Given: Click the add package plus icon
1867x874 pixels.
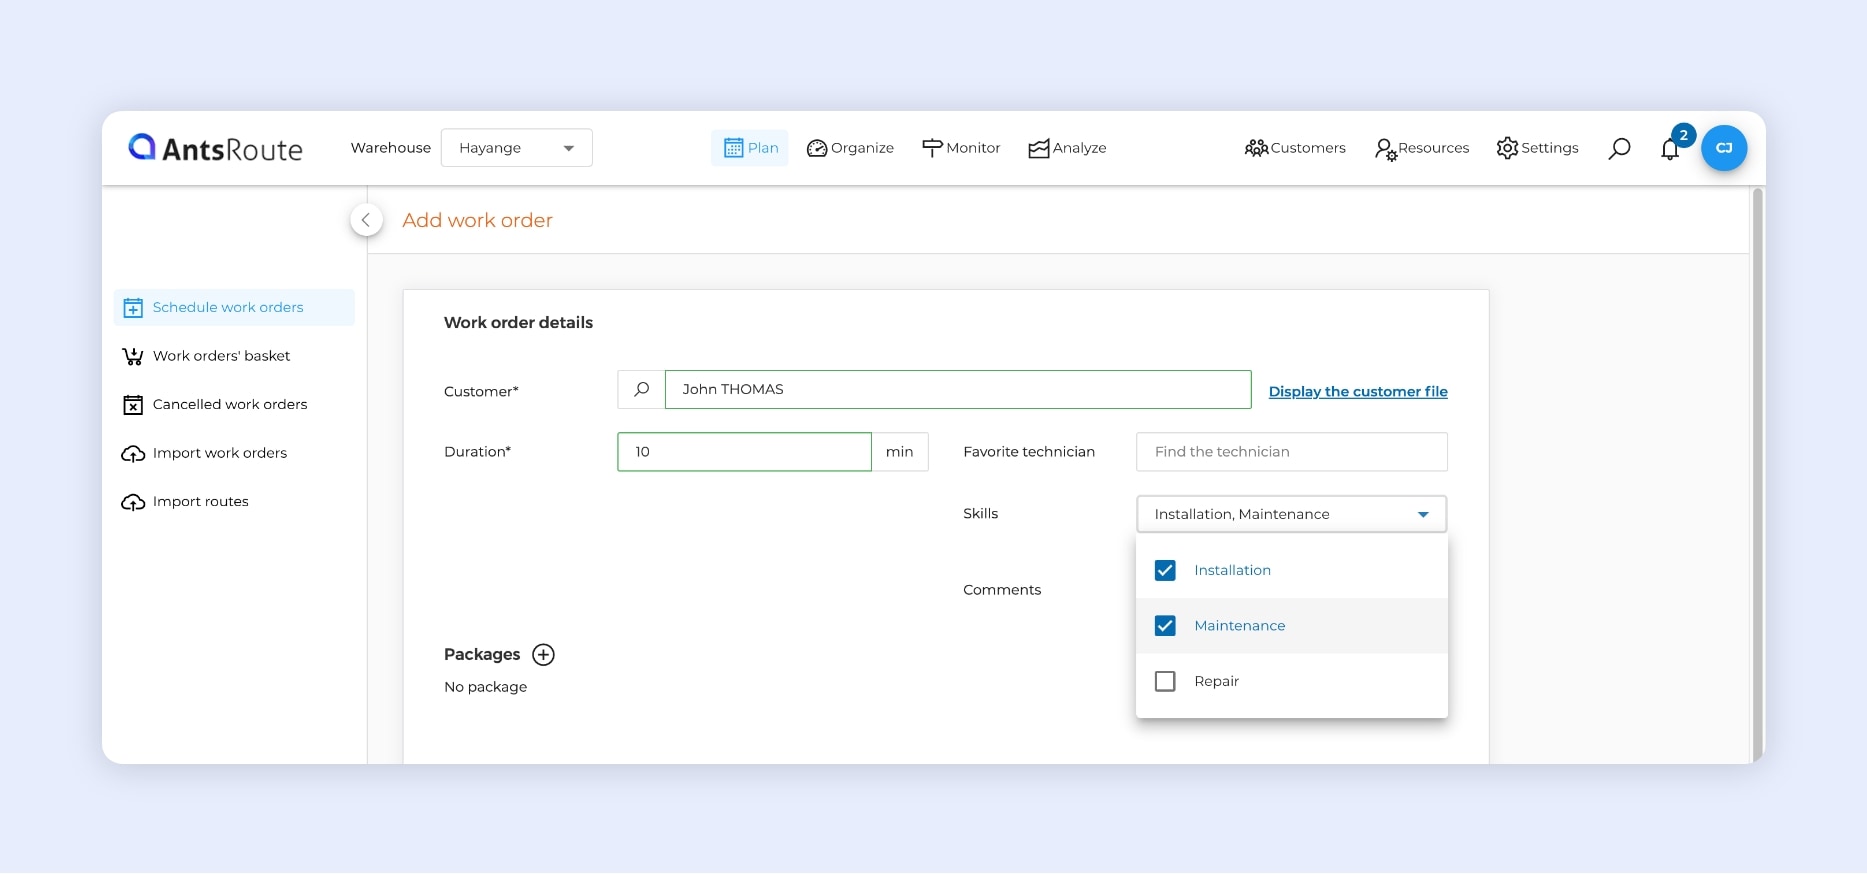Looking at the screenshot, I should click(543, 655).
